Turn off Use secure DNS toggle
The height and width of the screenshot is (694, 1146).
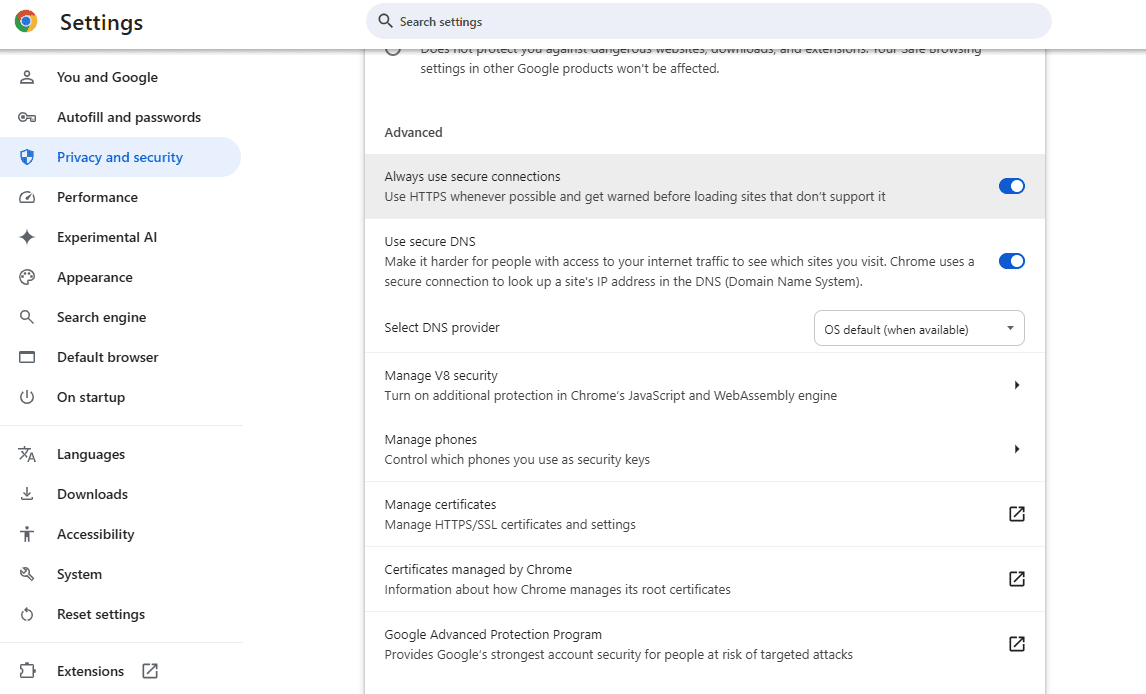coord(1011,261)
